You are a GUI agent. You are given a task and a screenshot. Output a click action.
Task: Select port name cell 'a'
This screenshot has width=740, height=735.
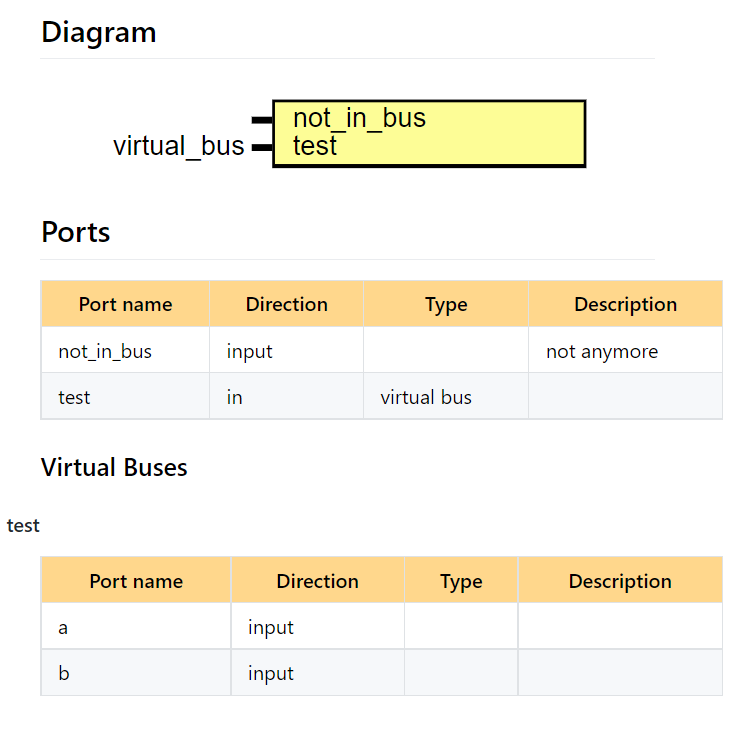tap(136, 626)
